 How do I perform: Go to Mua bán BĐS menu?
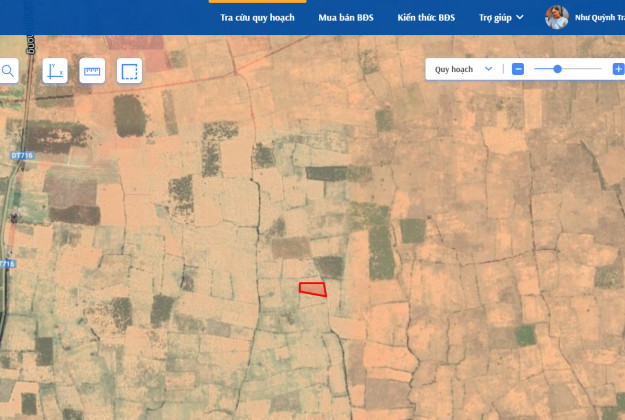click(345, 17)
